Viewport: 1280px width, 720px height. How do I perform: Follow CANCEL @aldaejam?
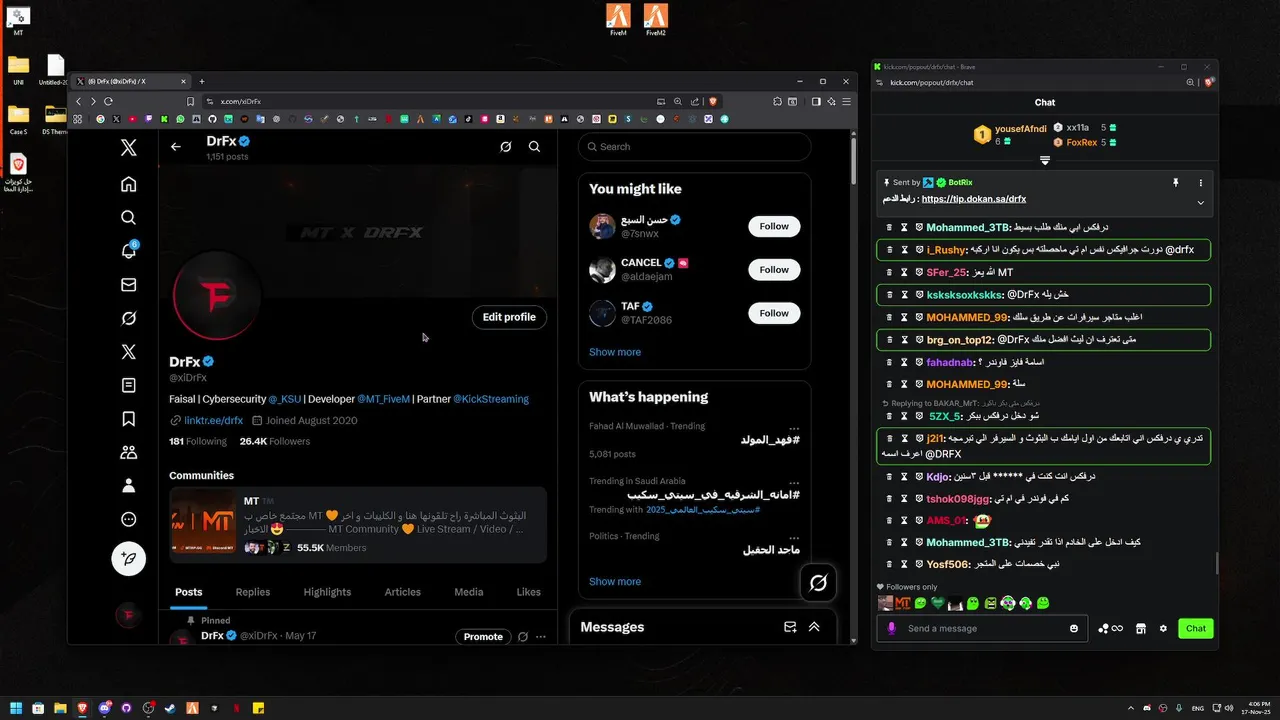774,269
